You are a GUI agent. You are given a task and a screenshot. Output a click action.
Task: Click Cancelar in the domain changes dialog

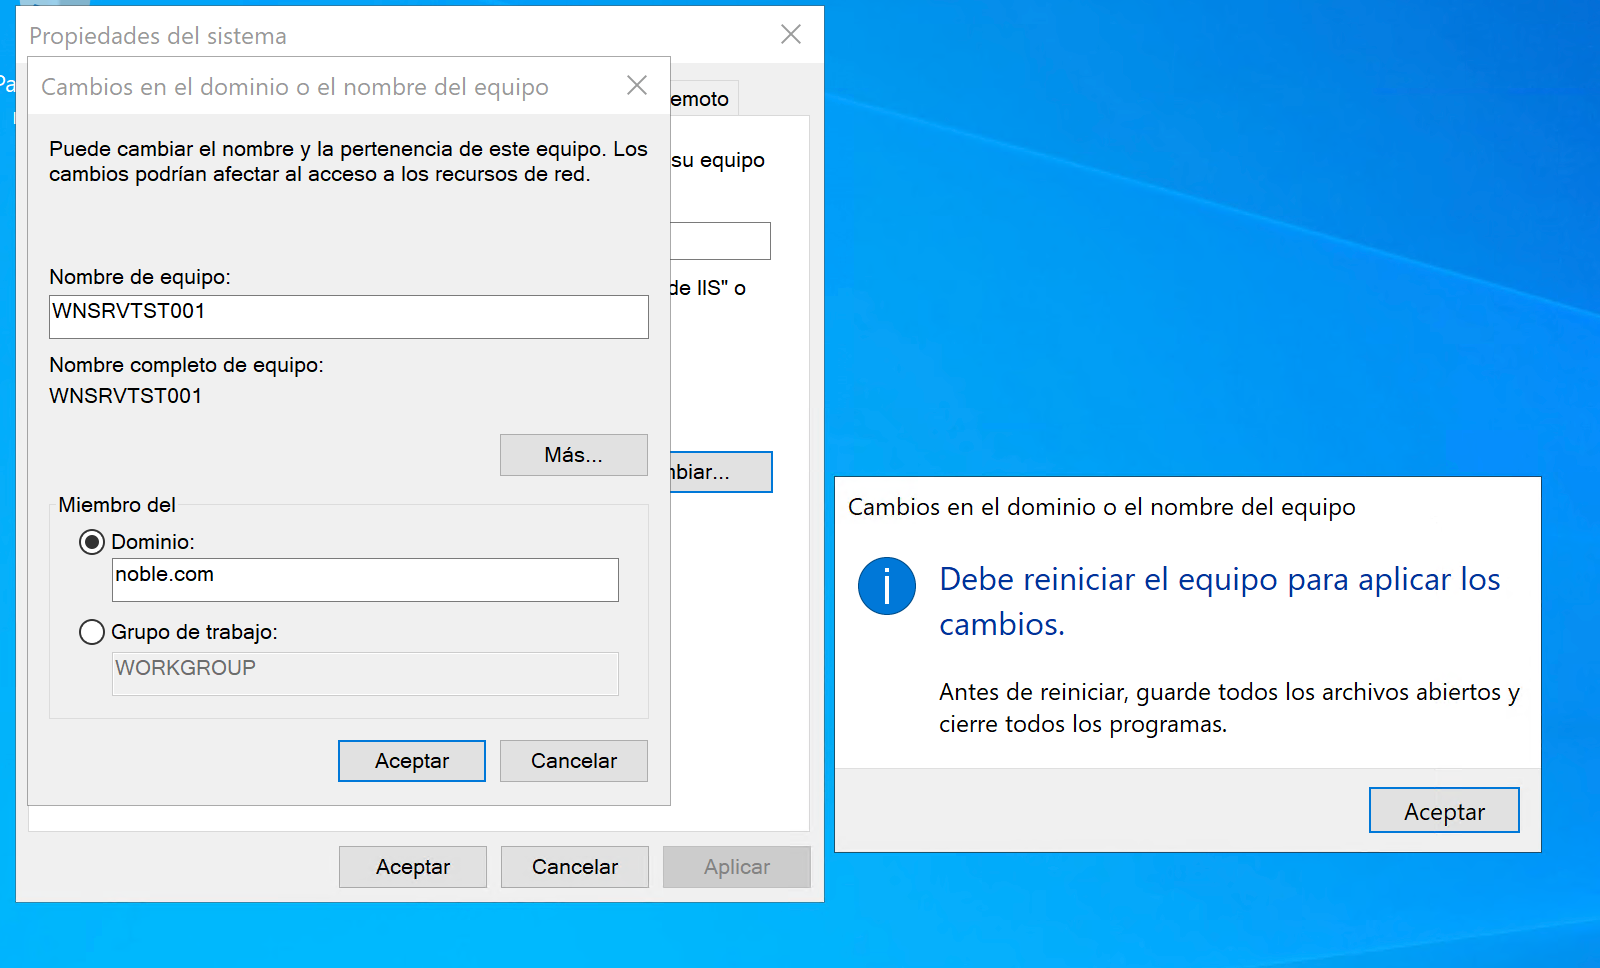[573, 761]
